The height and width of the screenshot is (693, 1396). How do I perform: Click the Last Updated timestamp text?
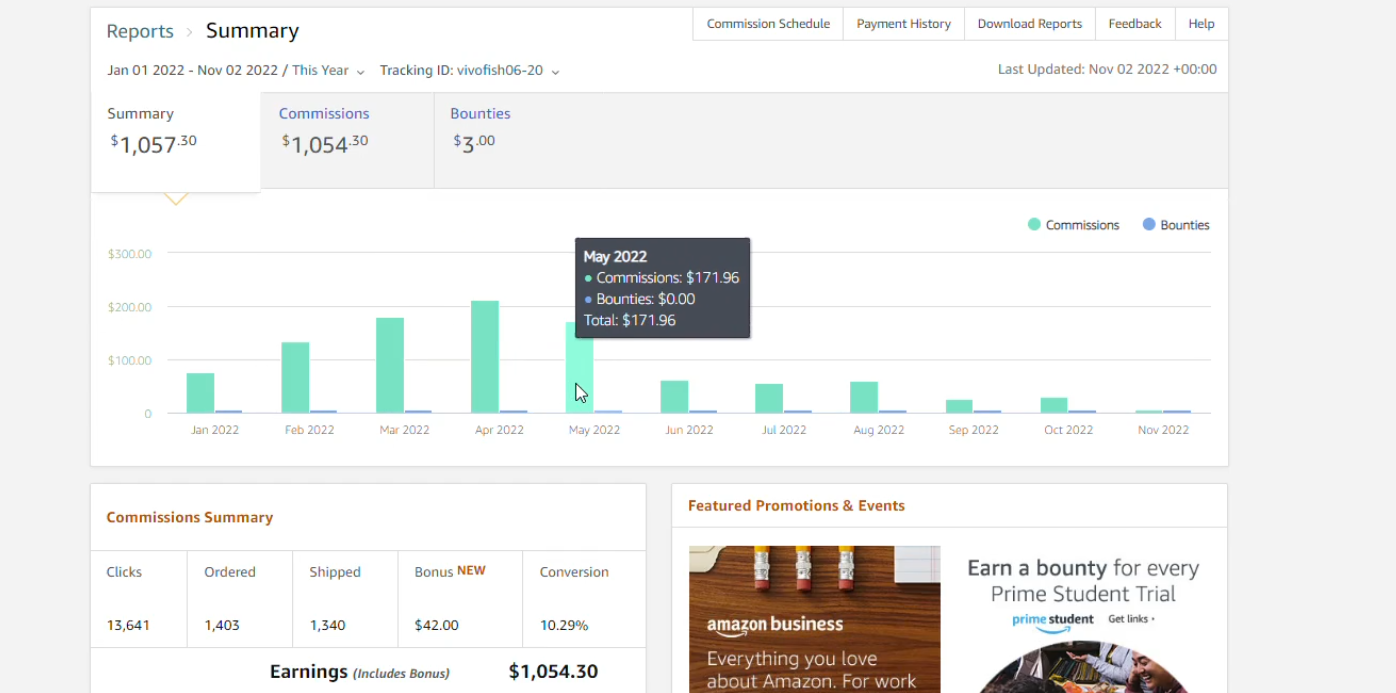[x=1107, y=70]
